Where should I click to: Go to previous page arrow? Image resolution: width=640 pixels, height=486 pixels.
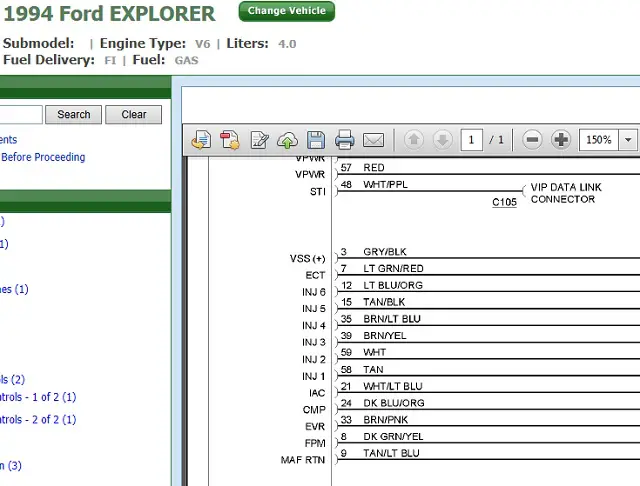(x=413, y=140)
